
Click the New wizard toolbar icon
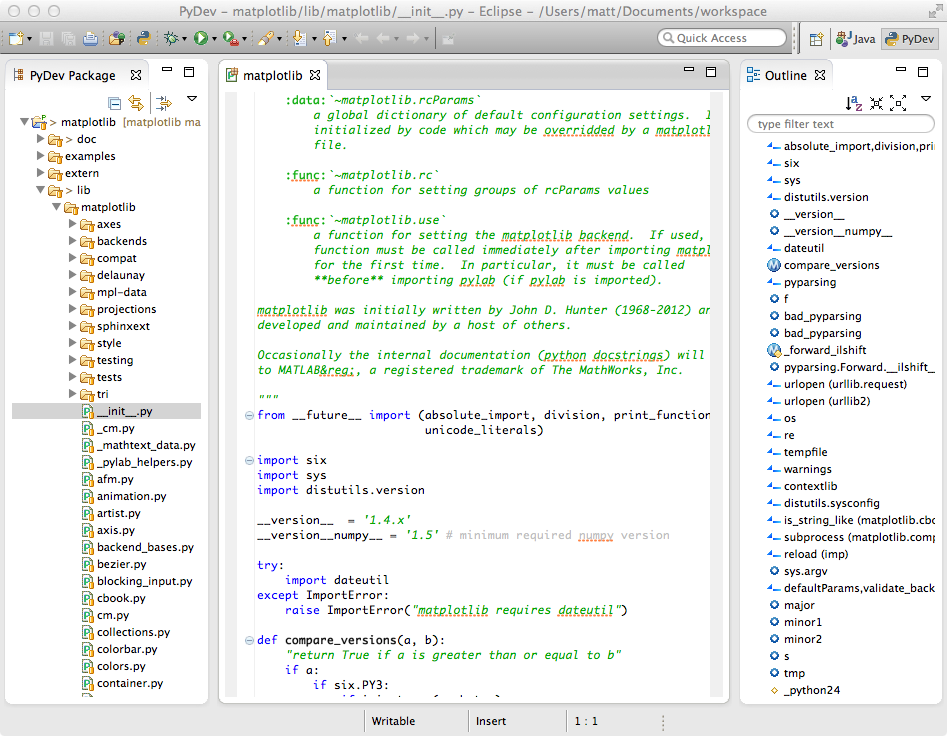tap(16, 39)
